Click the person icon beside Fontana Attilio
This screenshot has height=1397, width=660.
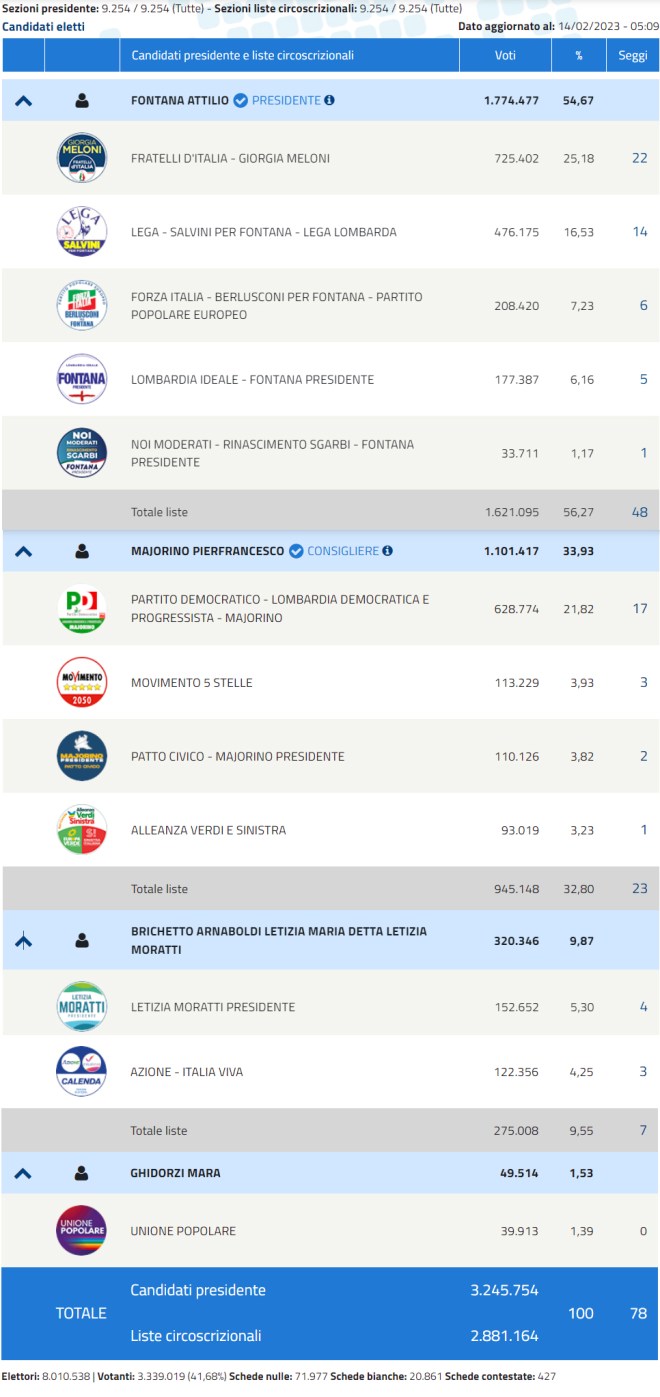[x=82, y=101]
